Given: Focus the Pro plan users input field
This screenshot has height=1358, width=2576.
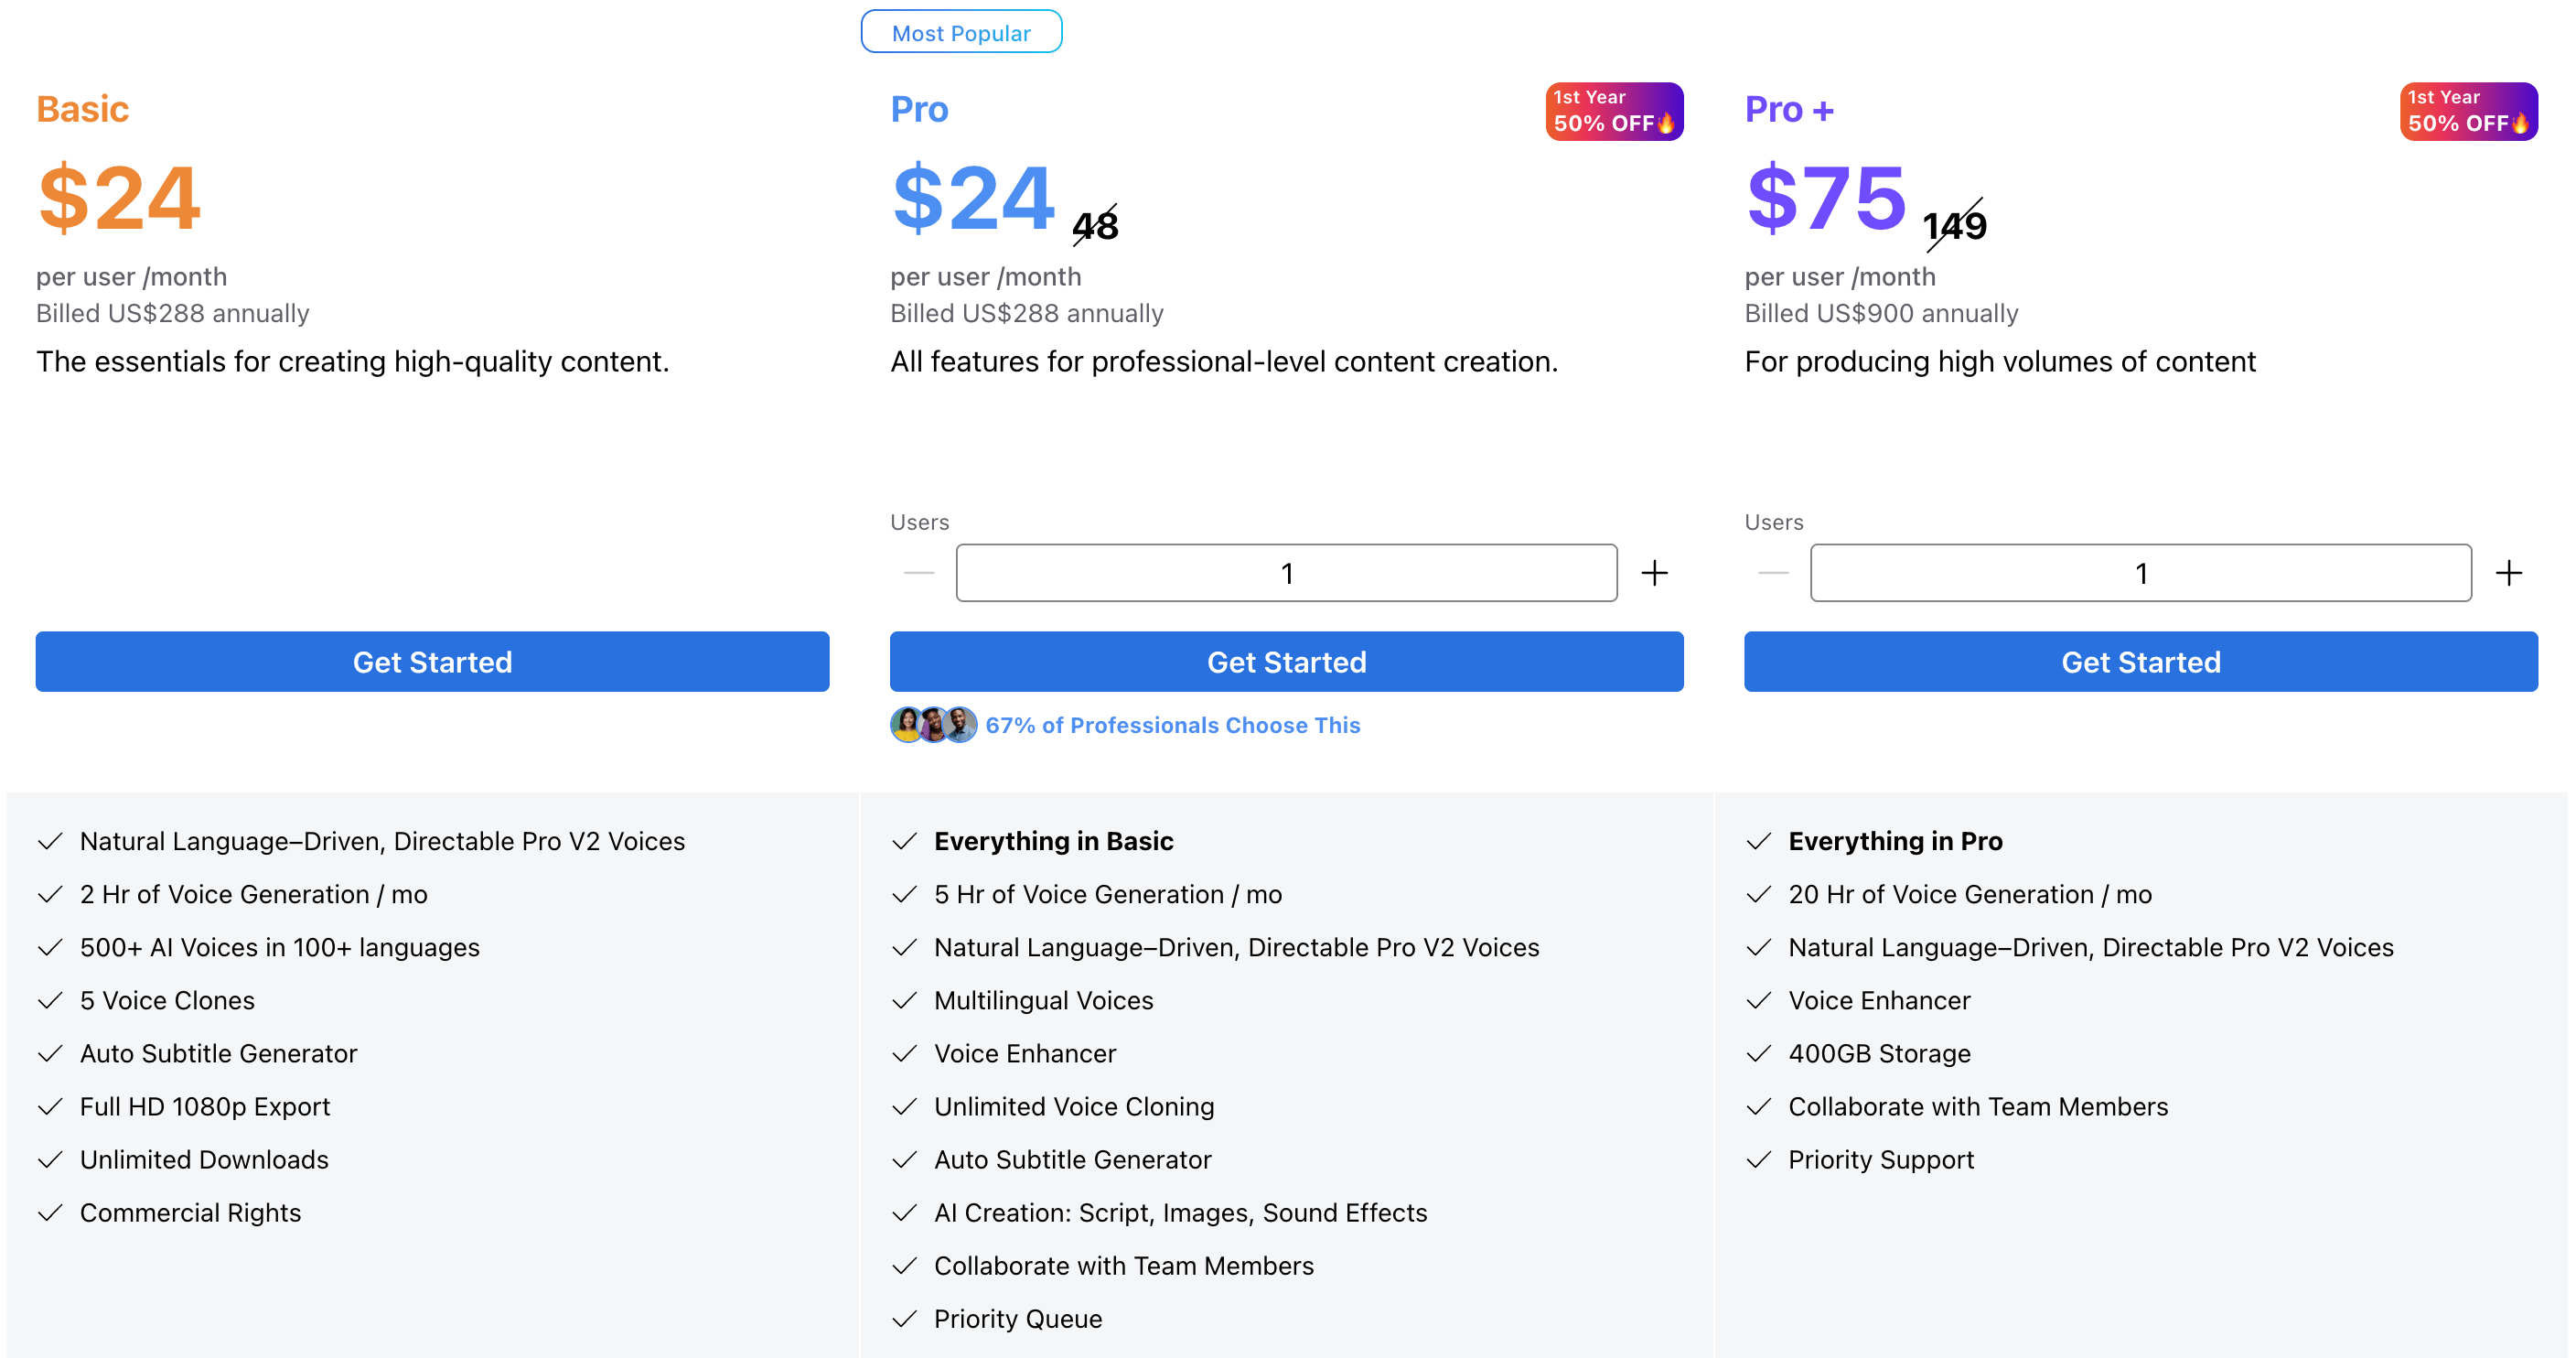Looking at the screenshot, I should pyautogui.click(x=1286, y=573).
